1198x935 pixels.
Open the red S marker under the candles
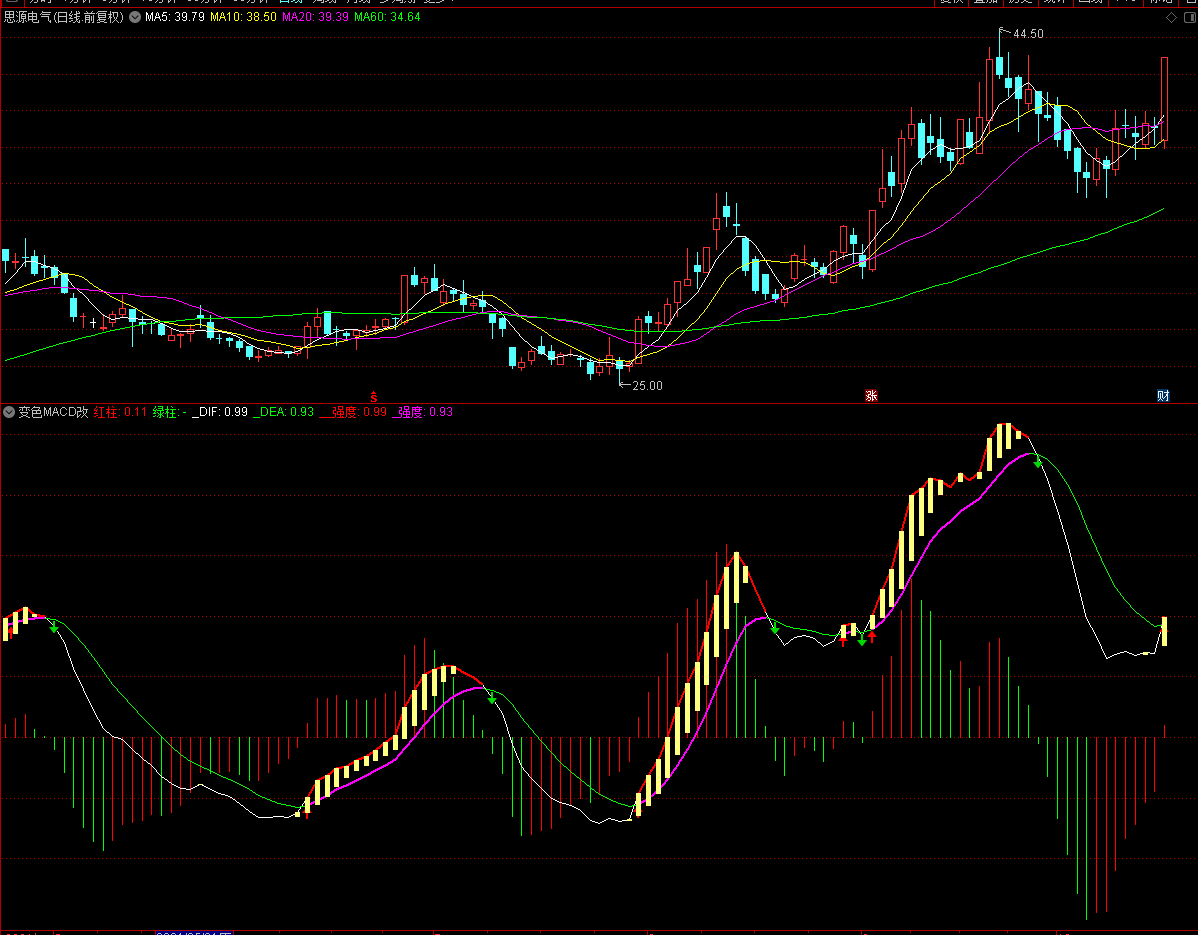coord(374,396)
